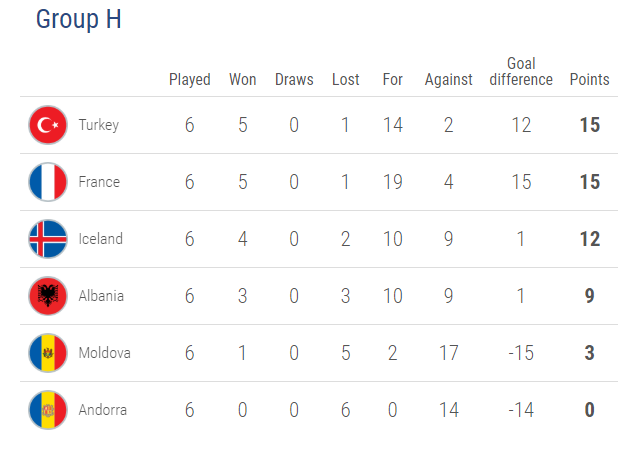Click the Iceland flag icon
The height and width of the screenshot is (451, 639).
(48, 239)
